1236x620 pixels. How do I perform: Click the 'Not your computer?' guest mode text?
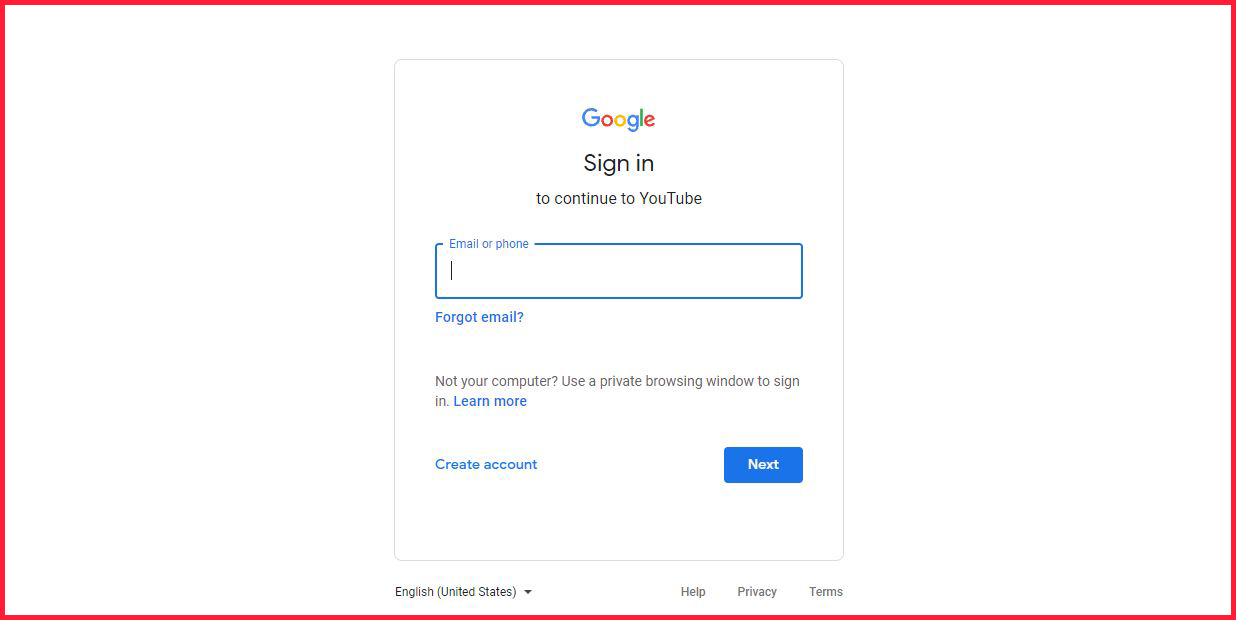click(x=496, y=381)
